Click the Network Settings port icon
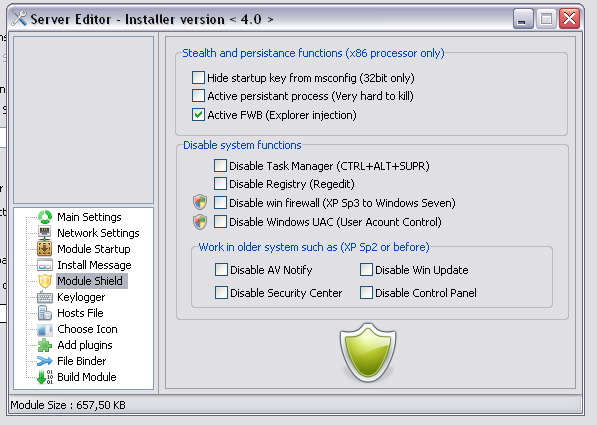Screen dimensions: 597x425 click(x=45, y=233)
